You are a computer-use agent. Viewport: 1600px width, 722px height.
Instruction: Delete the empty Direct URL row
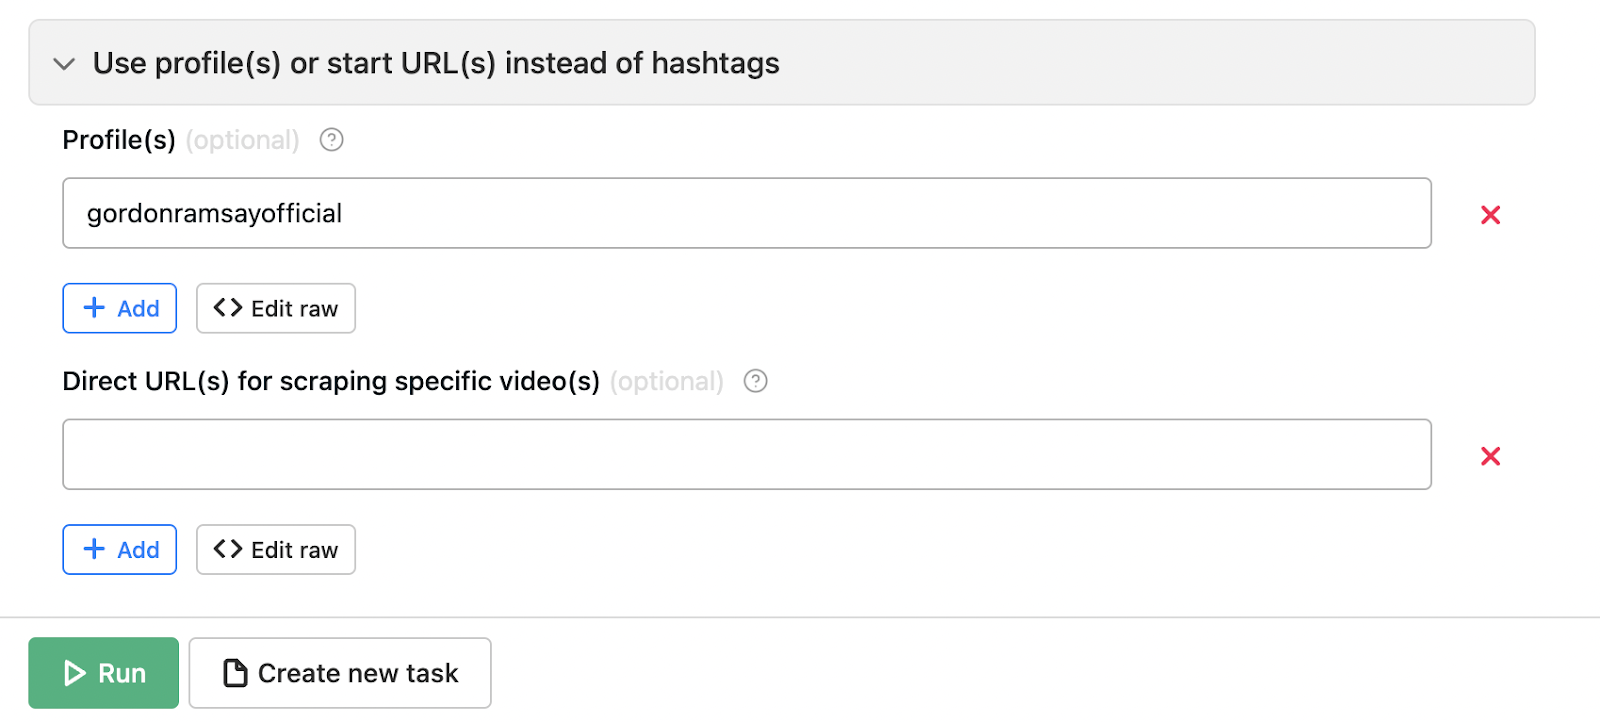click(x=1490, y=456)
